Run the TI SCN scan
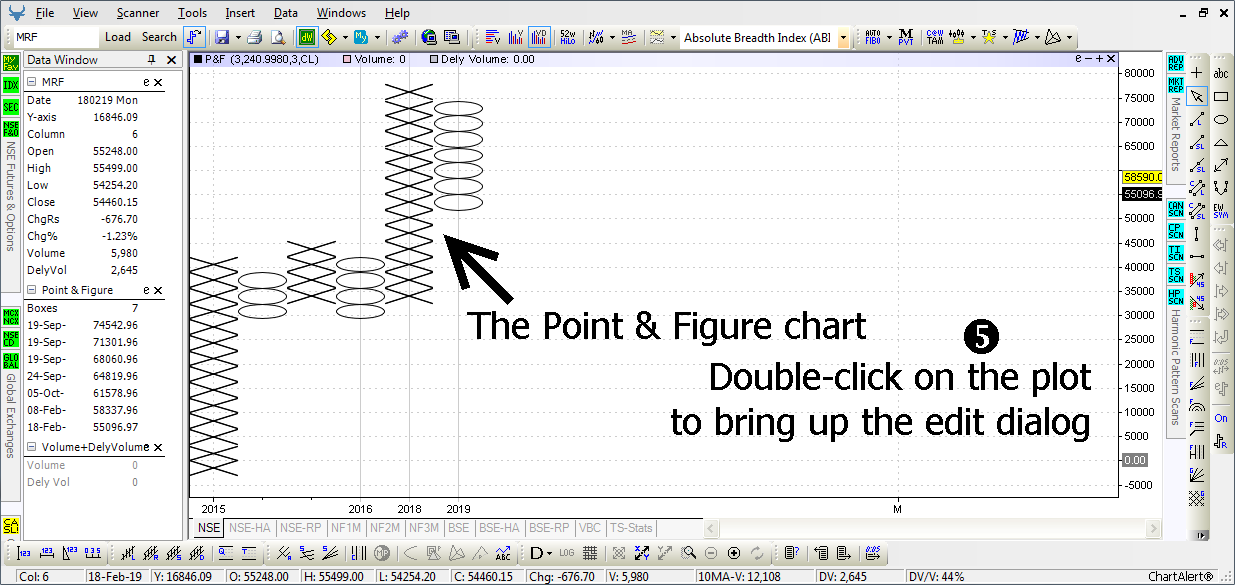Image resolution: width=1235 pixels, height=585 pixels. 1176,253
